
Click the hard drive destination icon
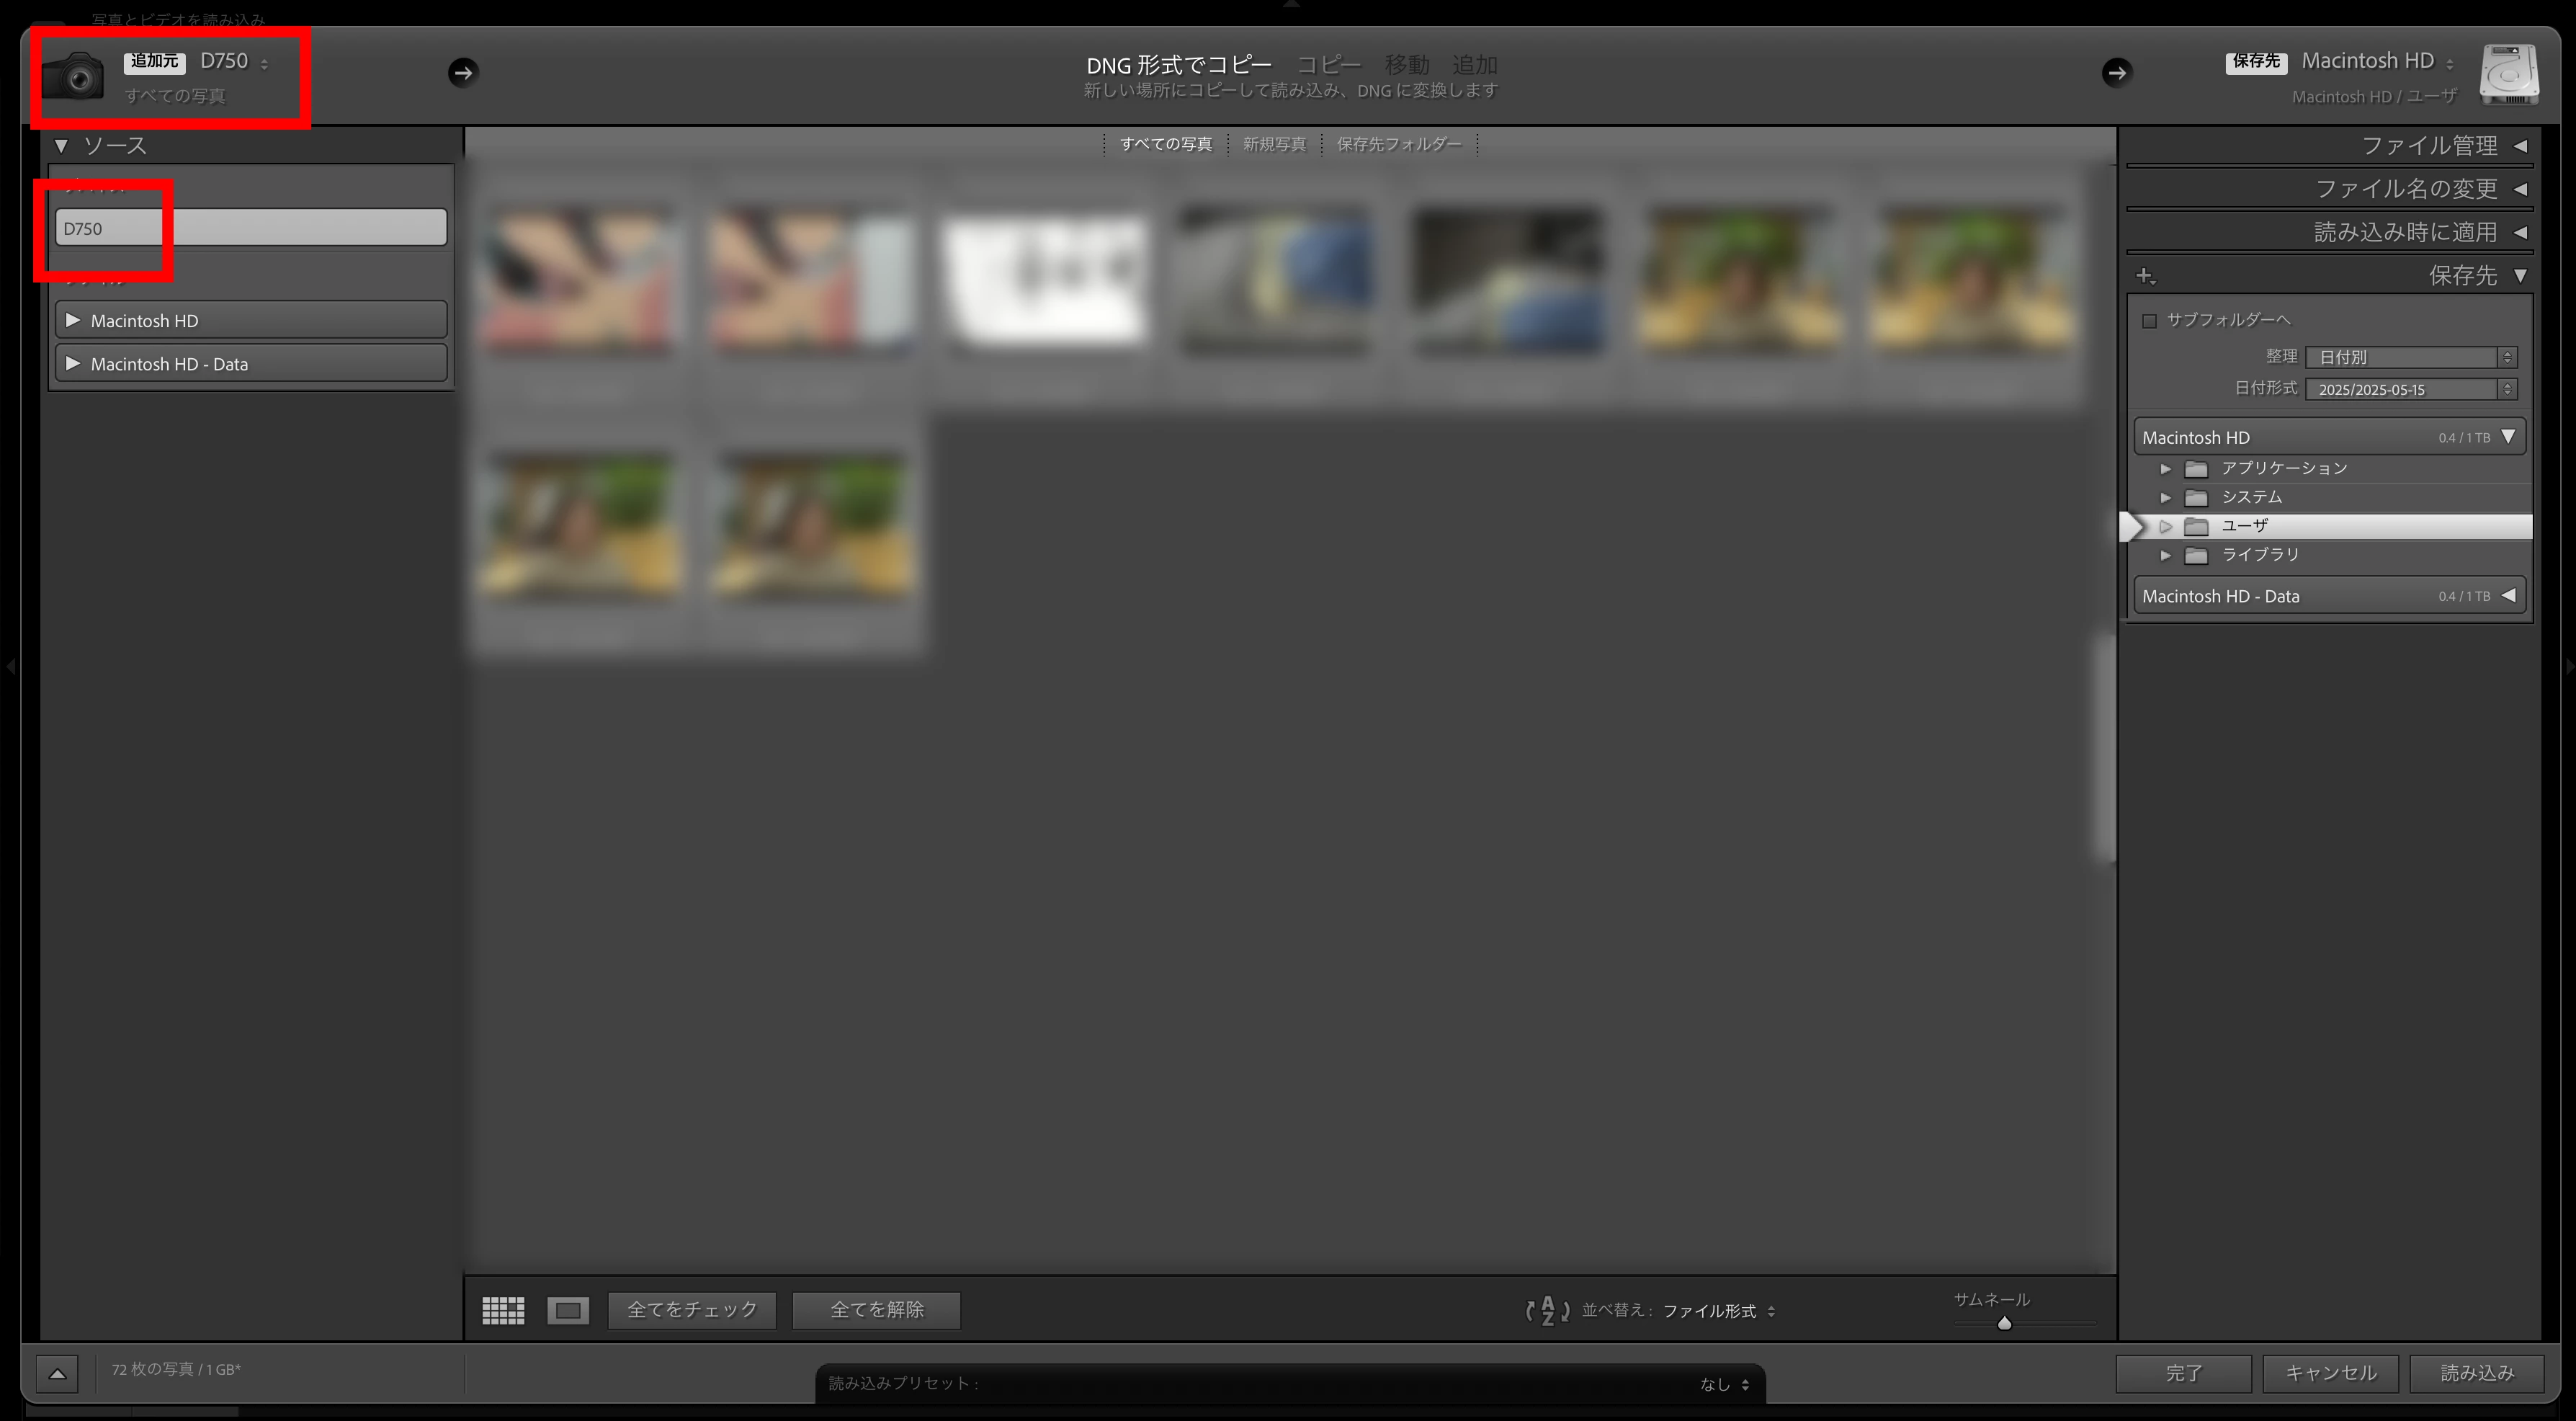pyautogui.click(x=2508, y=75)
